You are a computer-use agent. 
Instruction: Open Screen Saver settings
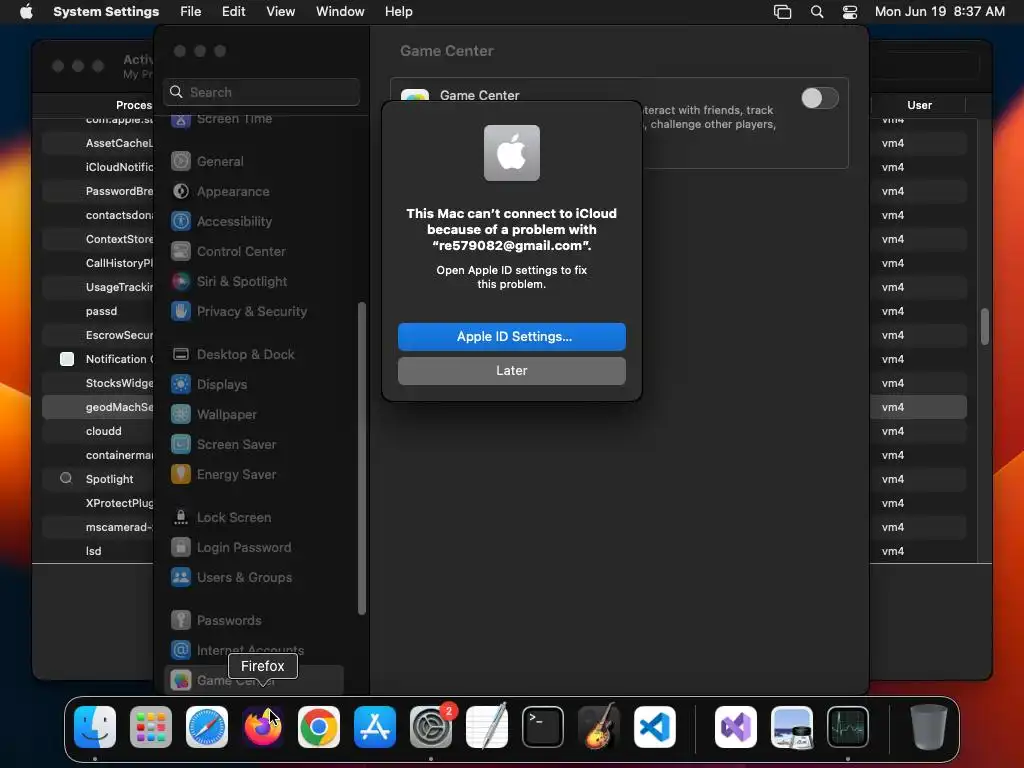point(223,445)
